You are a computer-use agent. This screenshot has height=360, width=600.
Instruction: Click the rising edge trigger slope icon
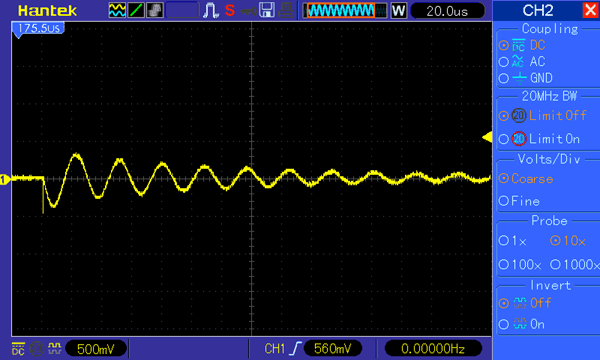click(x=296, y=349)
